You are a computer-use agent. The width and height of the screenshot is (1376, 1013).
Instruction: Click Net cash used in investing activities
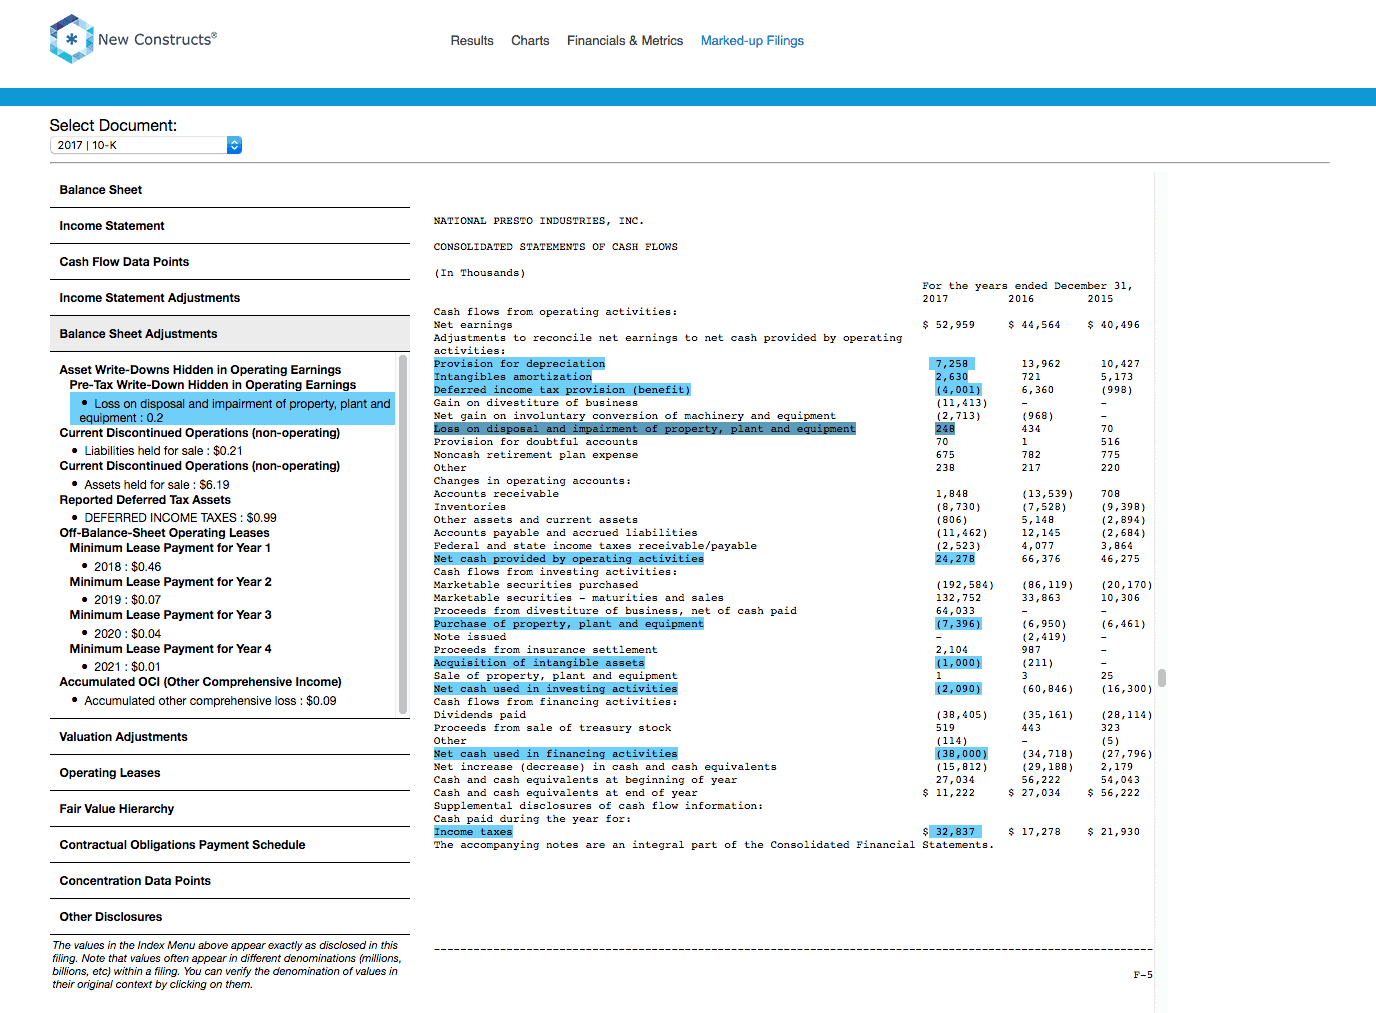[x=555, y=689]
